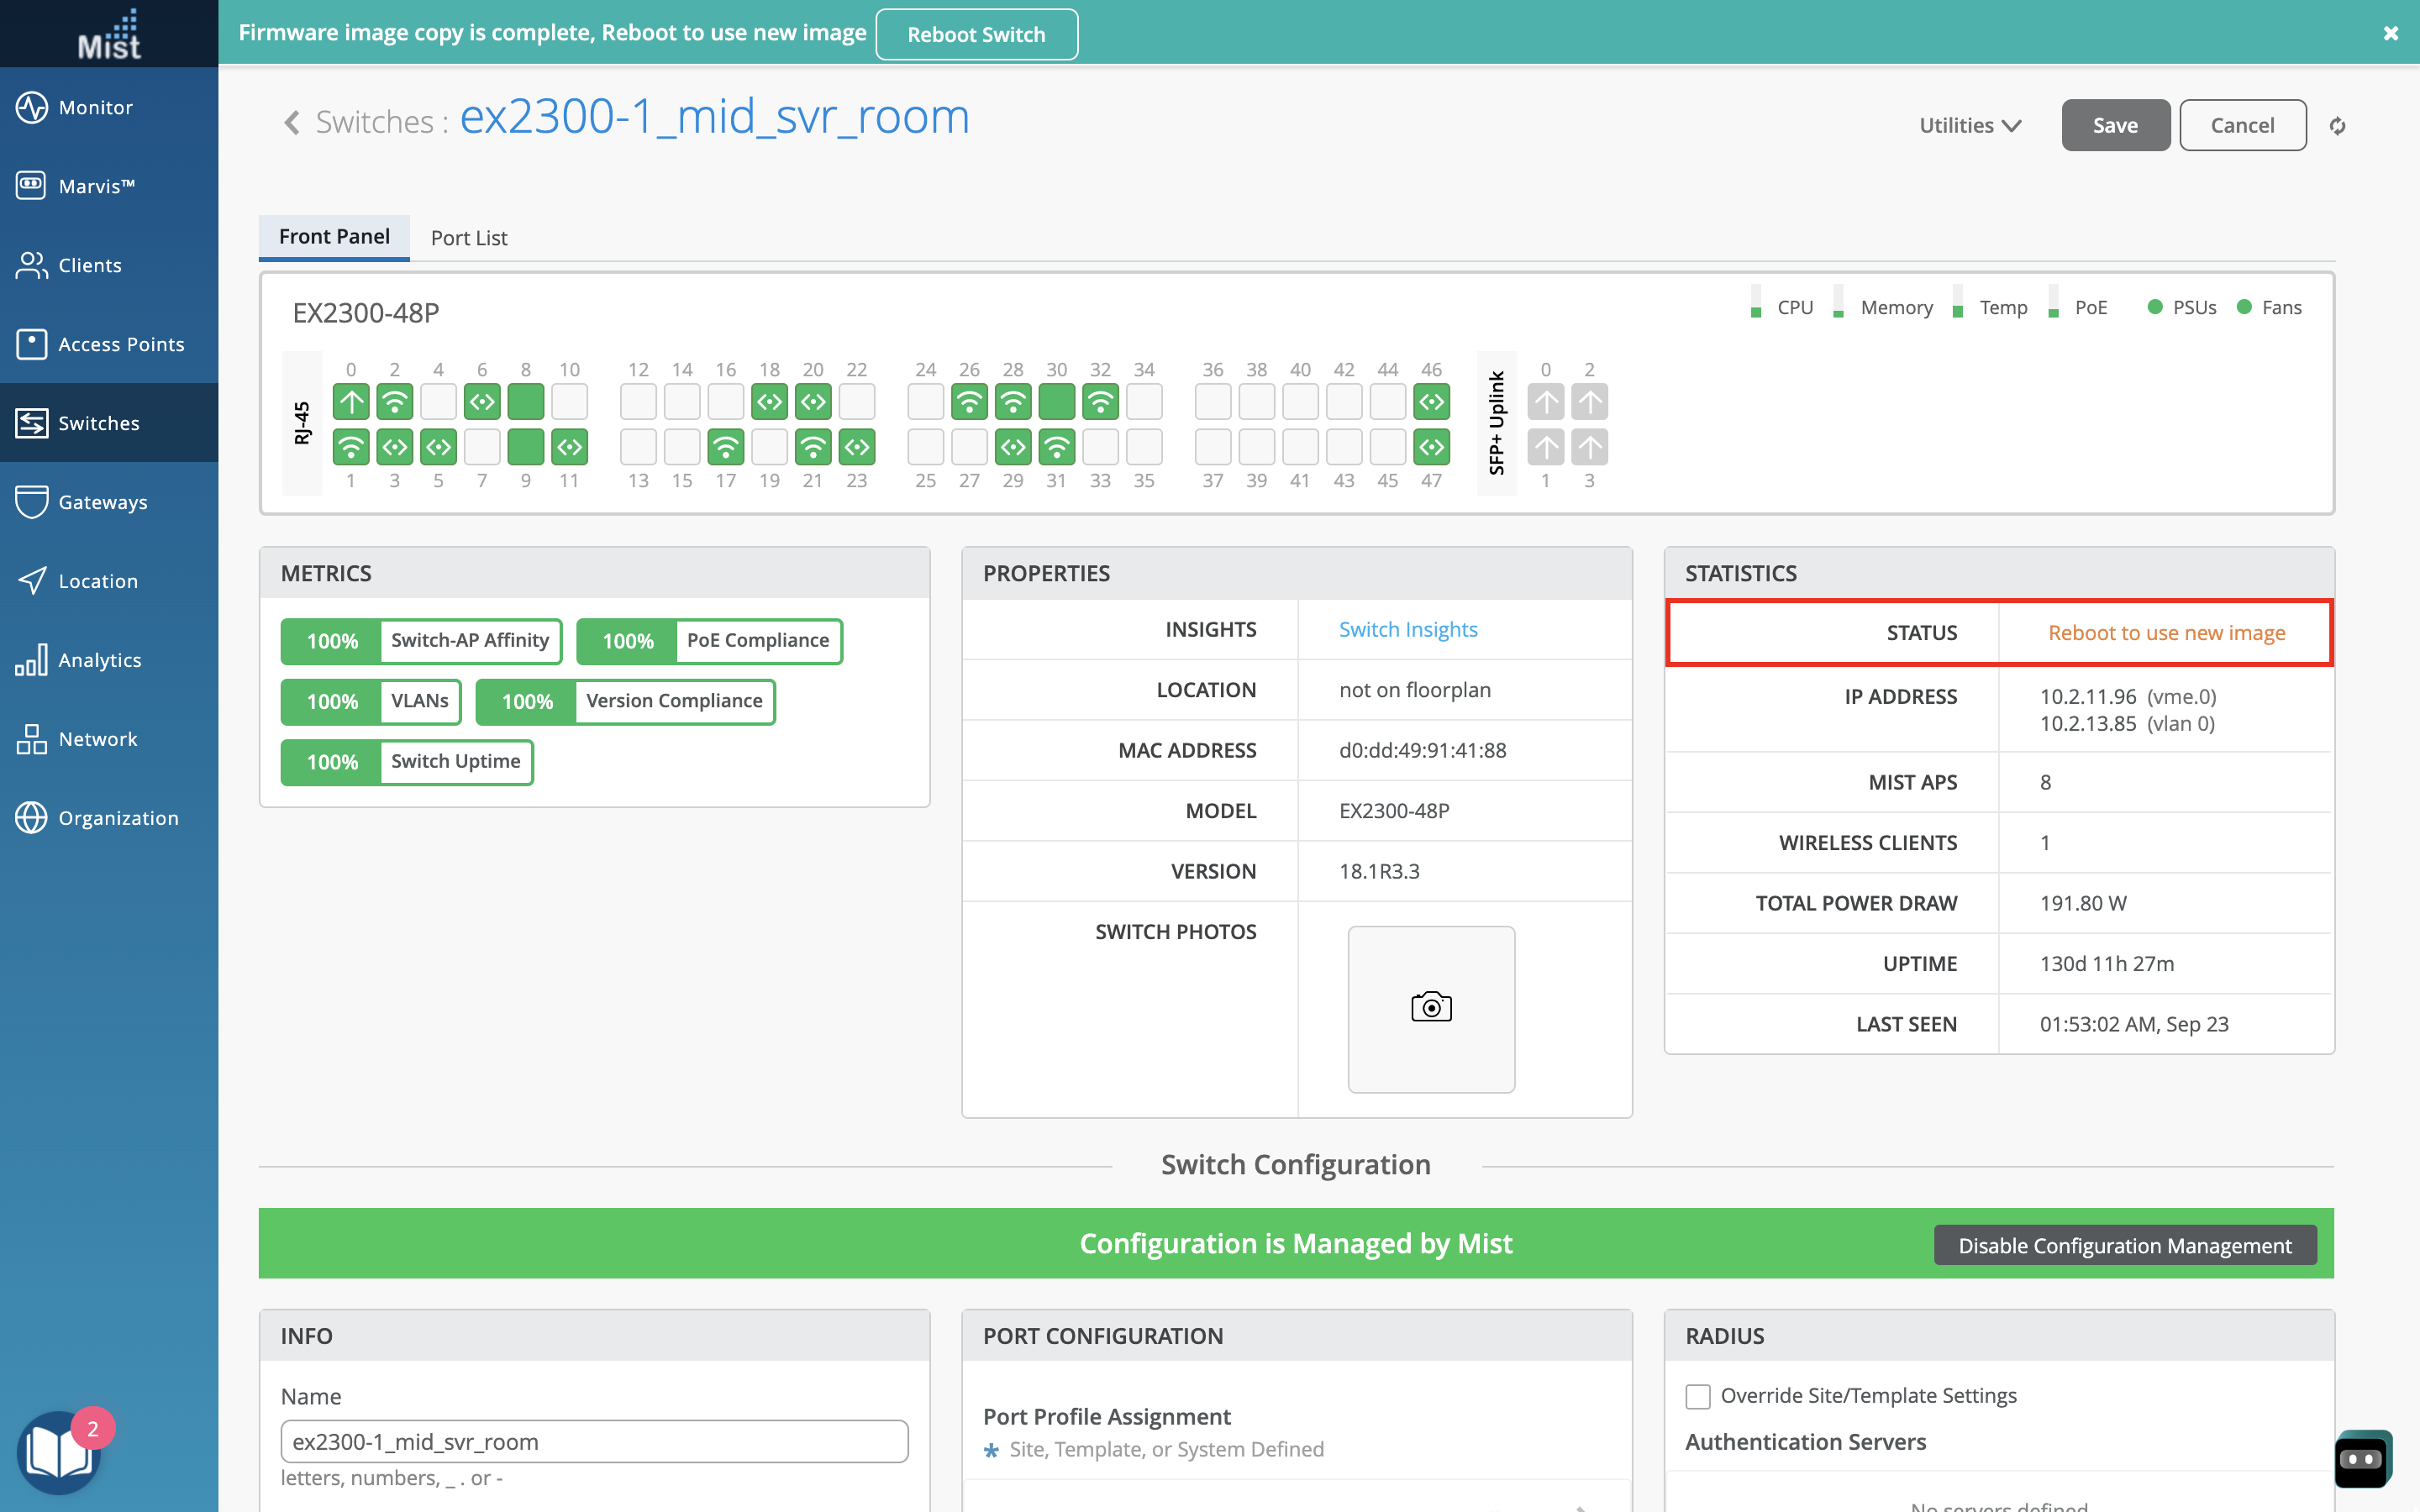Click Disable Configuration Management button
The height and width of the screenshot is (1512, 2420).
click(2124, 1245)
